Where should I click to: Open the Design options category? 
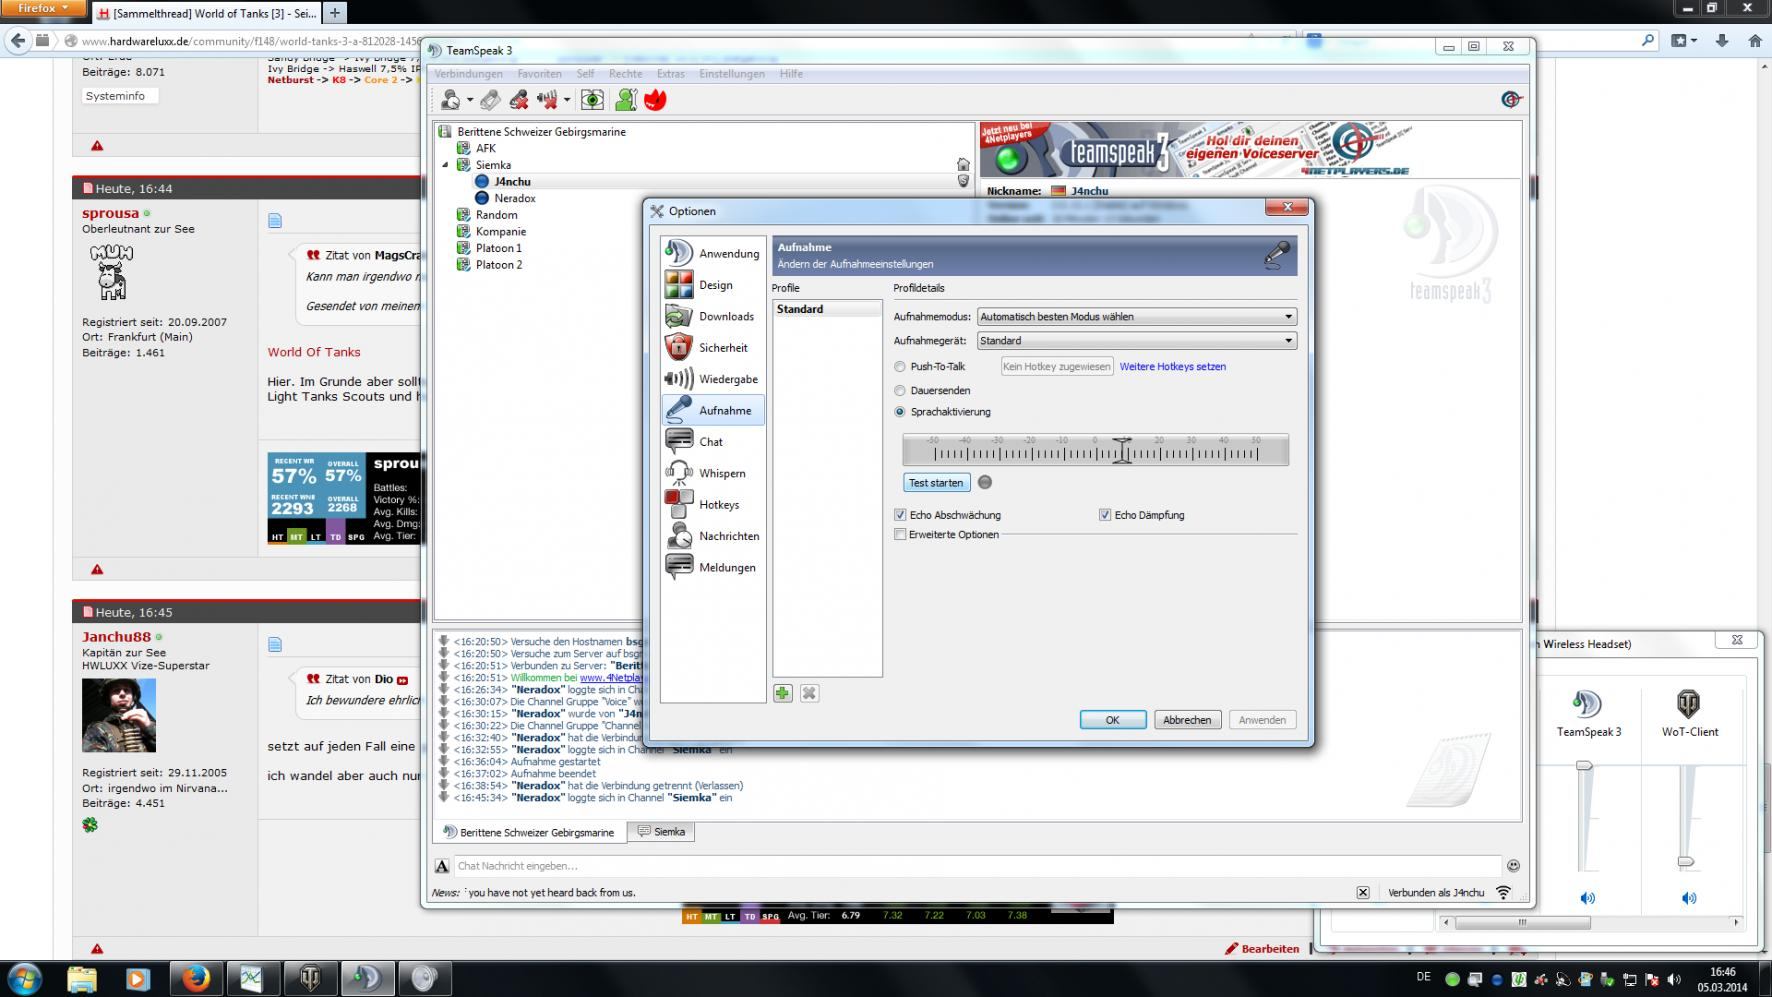point(712,285)
